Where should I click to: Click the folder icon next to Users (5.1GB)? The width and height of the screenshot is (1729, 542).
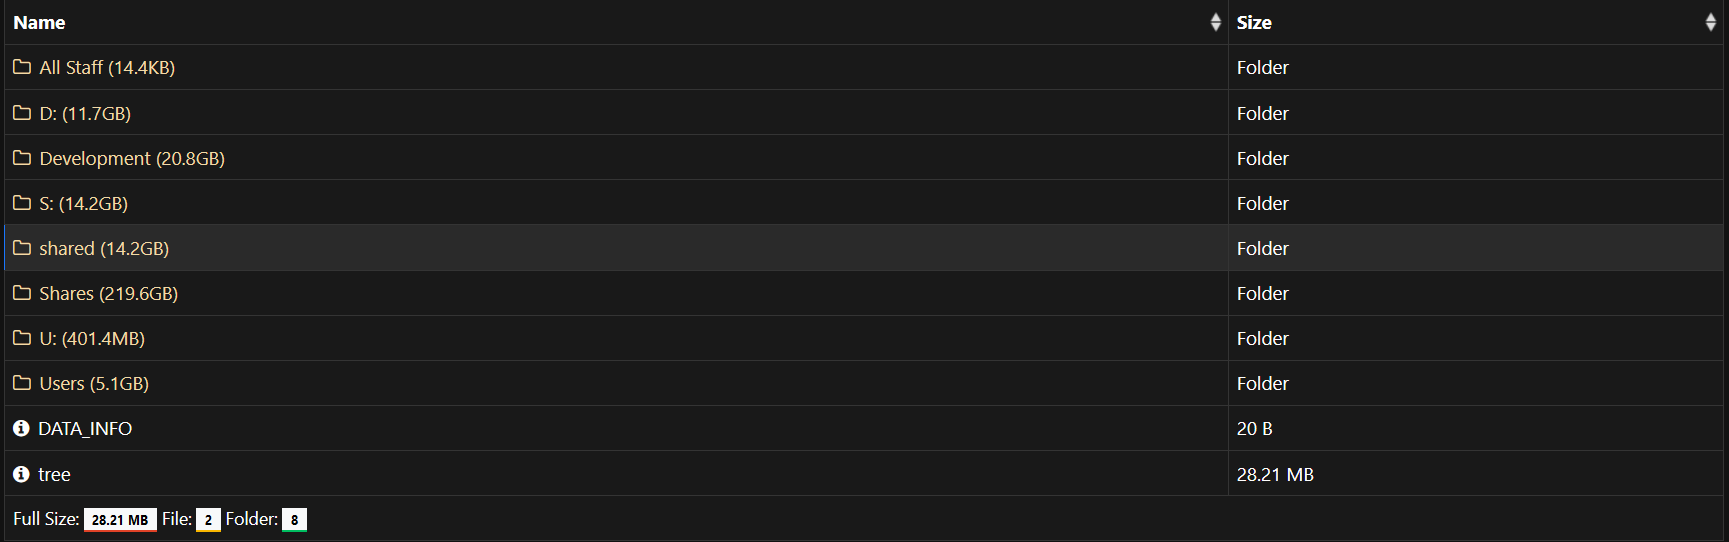[22, 383]
